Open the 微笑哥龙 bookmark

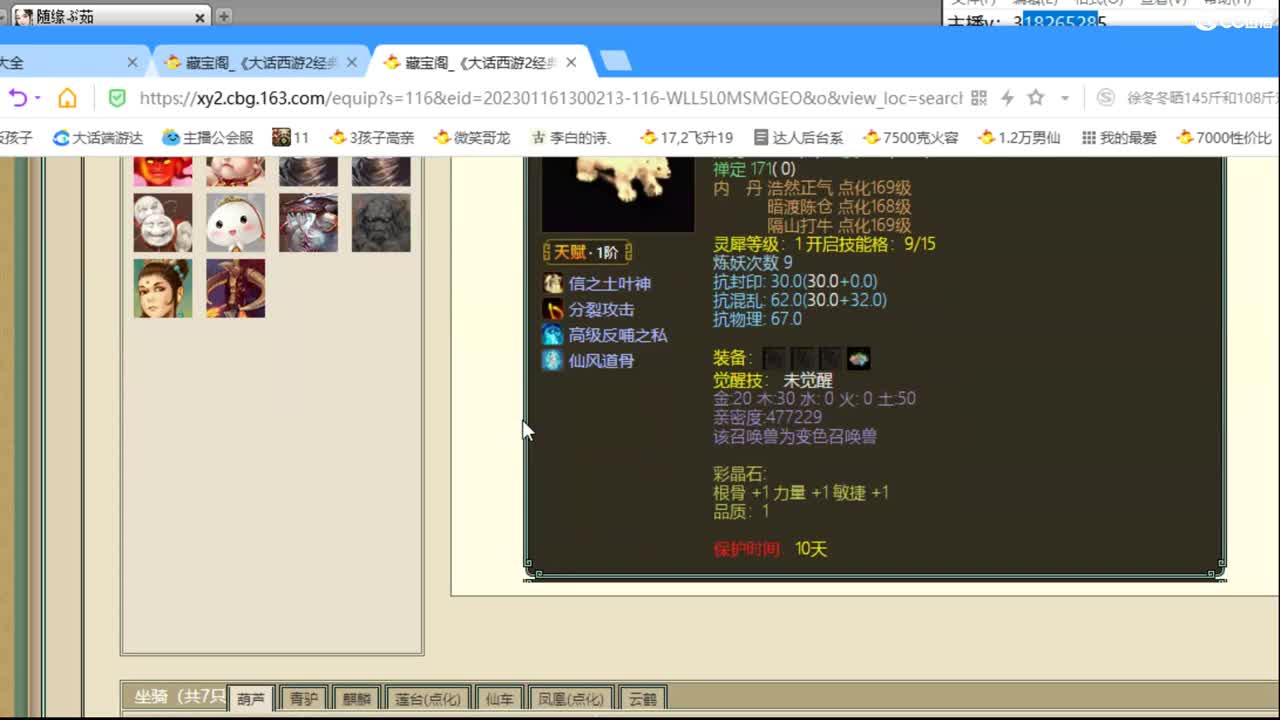click(472, 137)
